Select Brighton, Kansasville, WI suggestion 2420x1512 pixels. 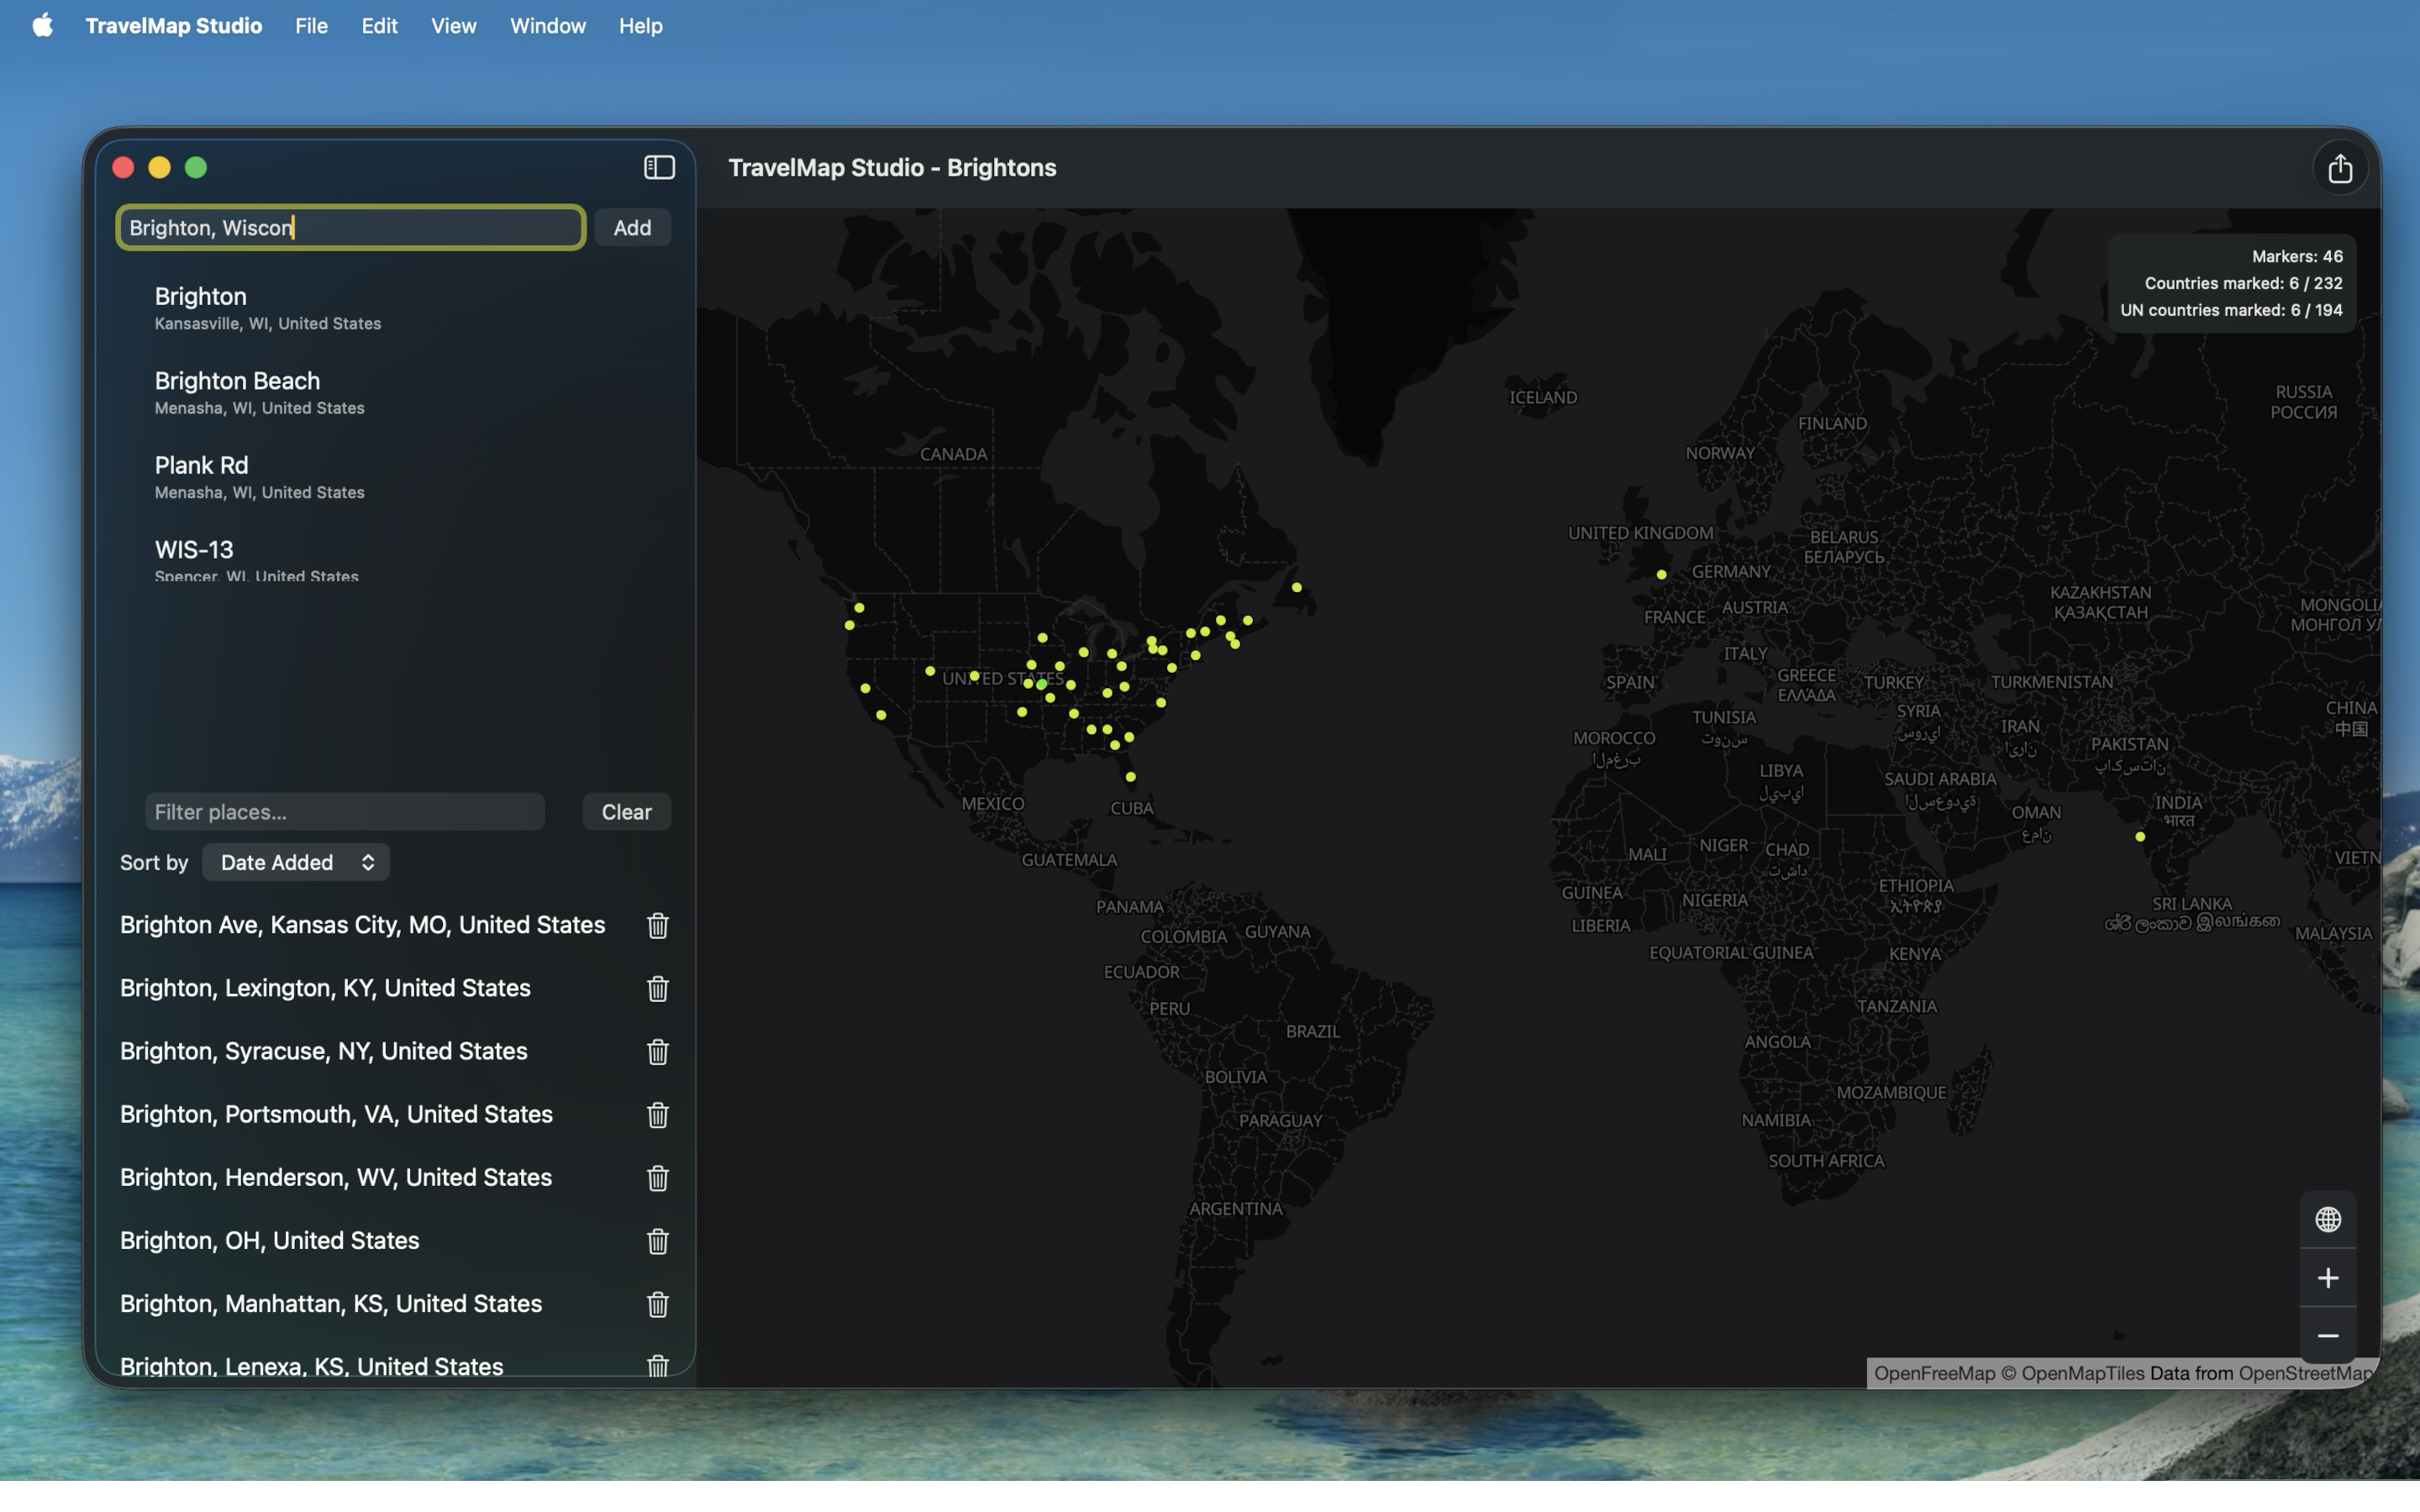(268, 308)
